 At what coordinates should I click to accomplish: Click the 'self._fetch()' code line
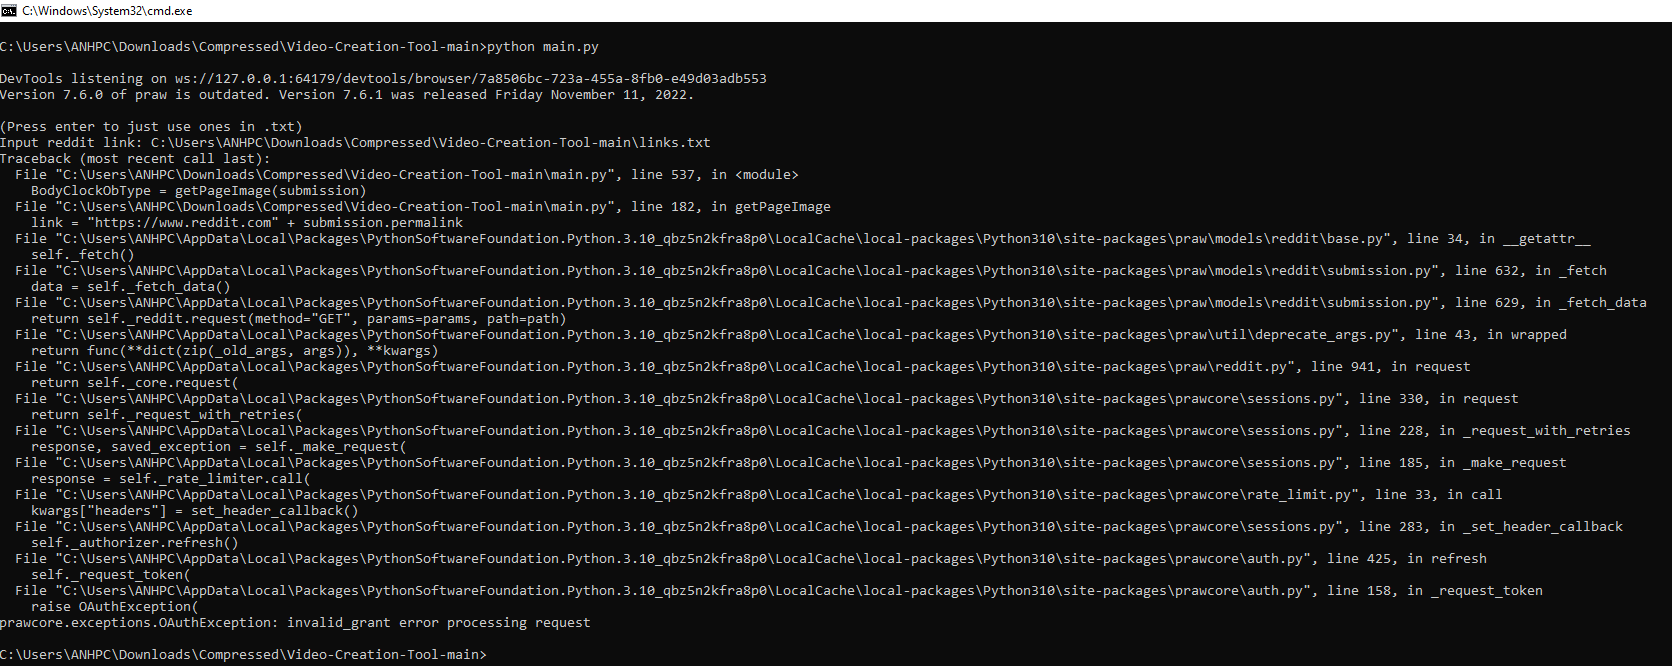tap(83, 255)
